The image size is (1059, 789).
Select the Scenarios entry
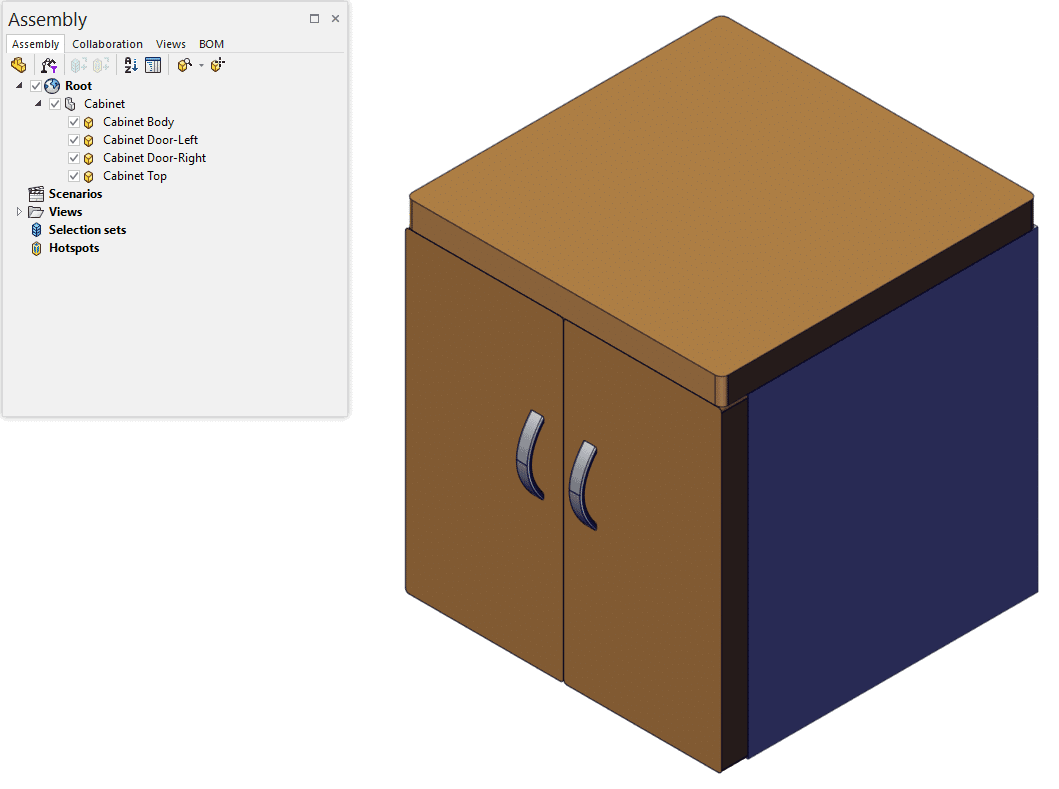[75, 194]
